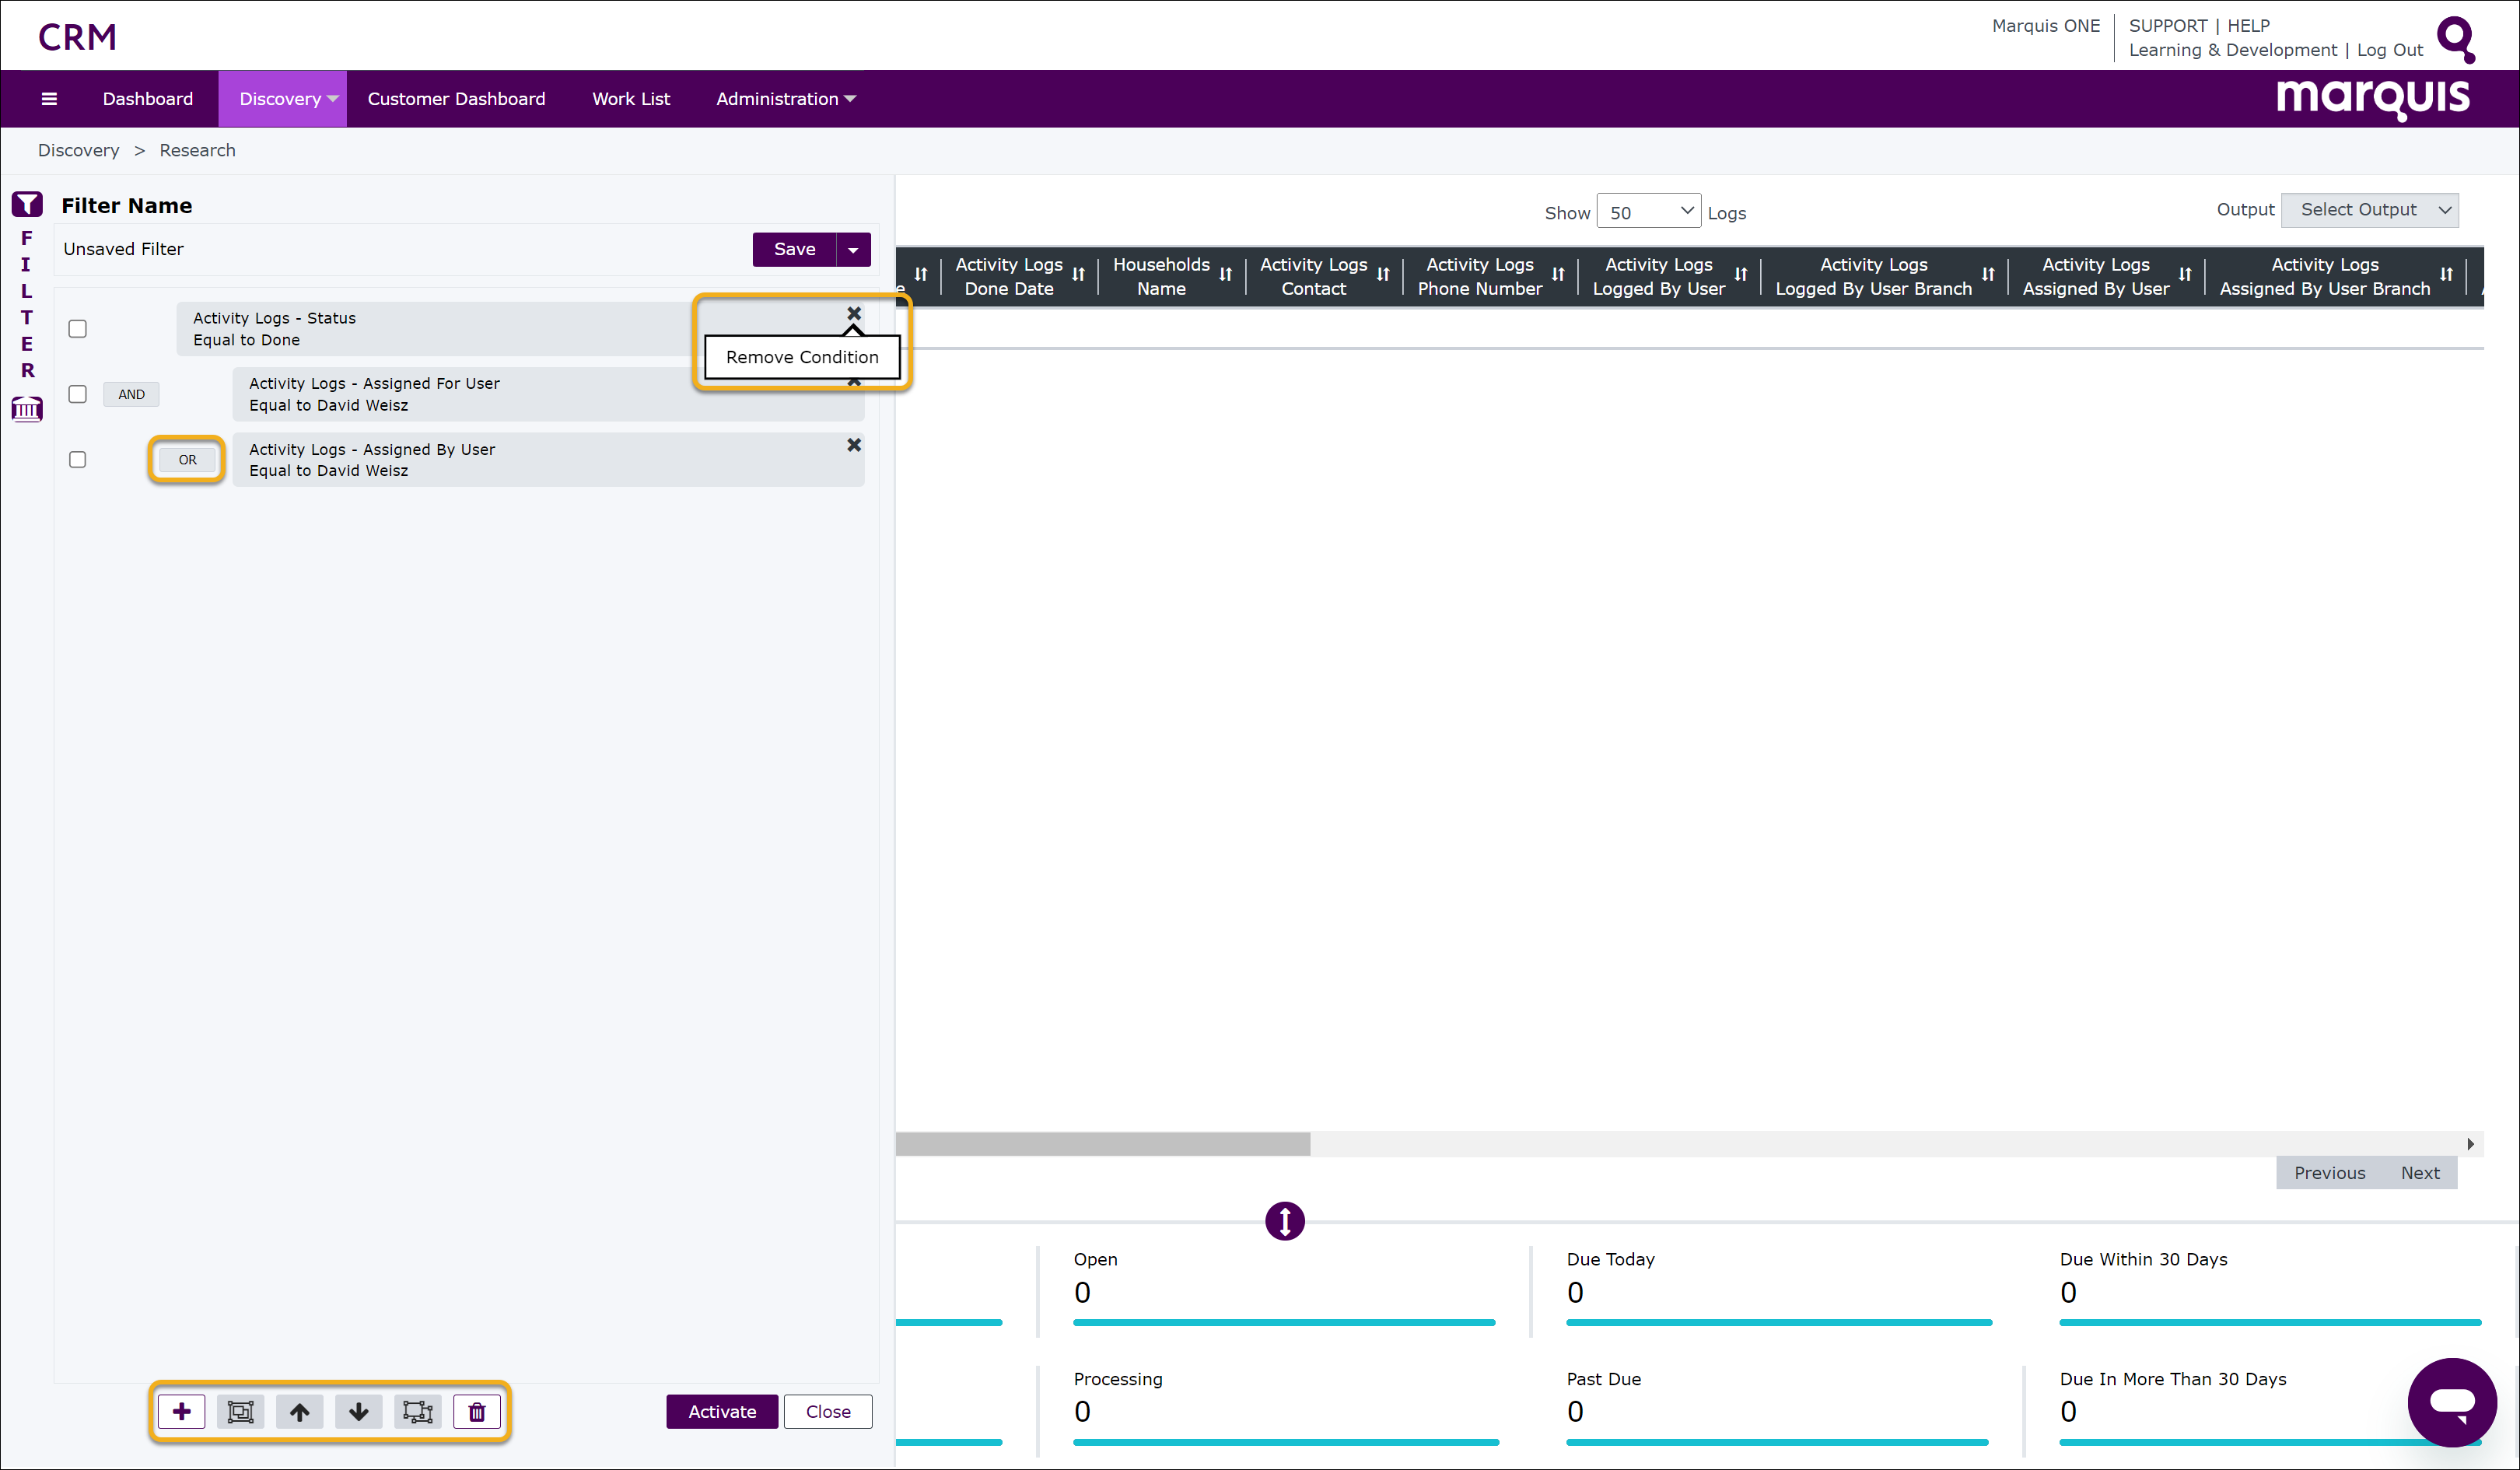Image resolution: width=2520 pixels, height=1470 pixels.
Task: Click the ungroup conditions icon
Action: click(x=417, y=1411)
